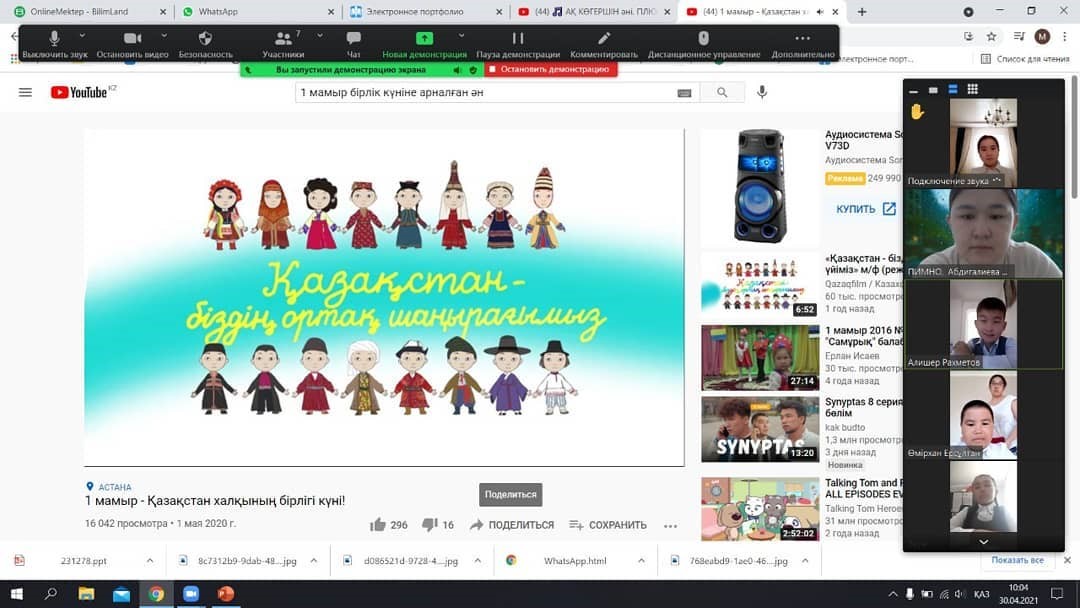Stop the screen sharing demonstration
This screenshot has height=608, width=1080.
pyautogui.click(x=549, y=70)
